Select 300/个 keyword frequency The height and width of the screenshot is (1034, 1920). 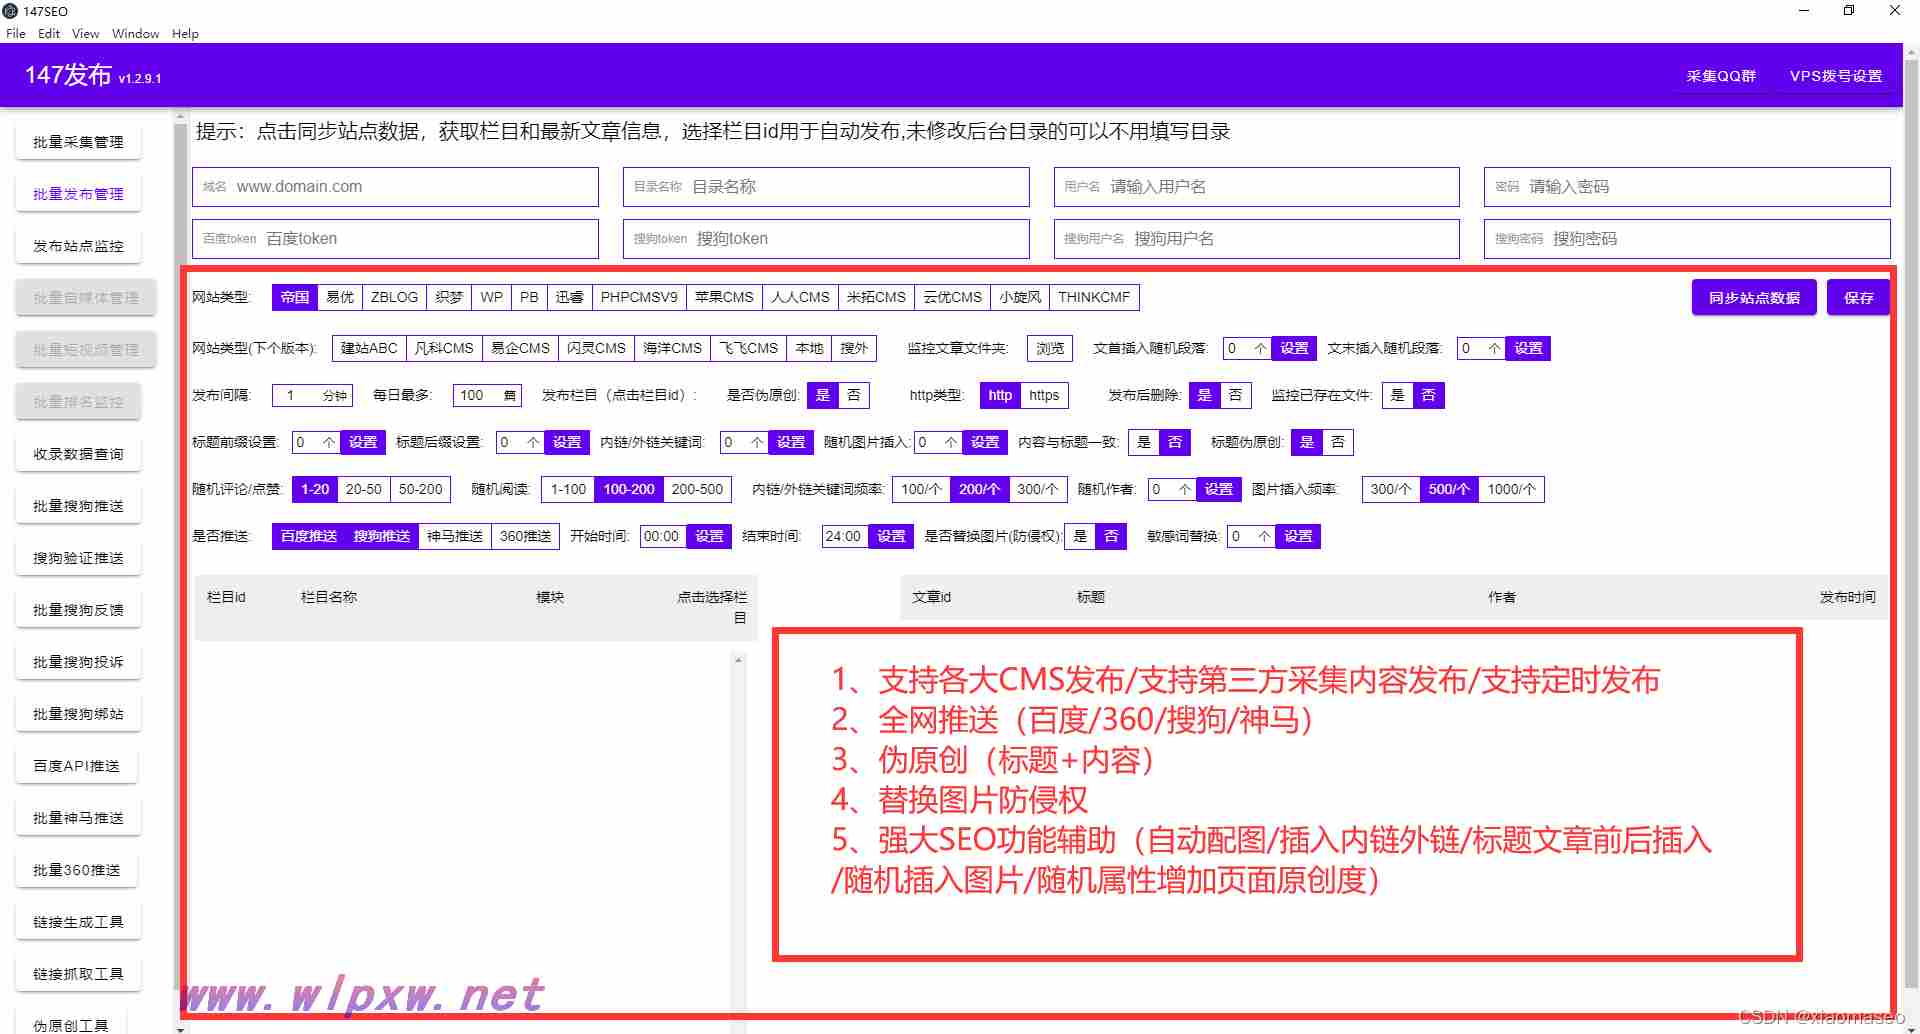1037,489
